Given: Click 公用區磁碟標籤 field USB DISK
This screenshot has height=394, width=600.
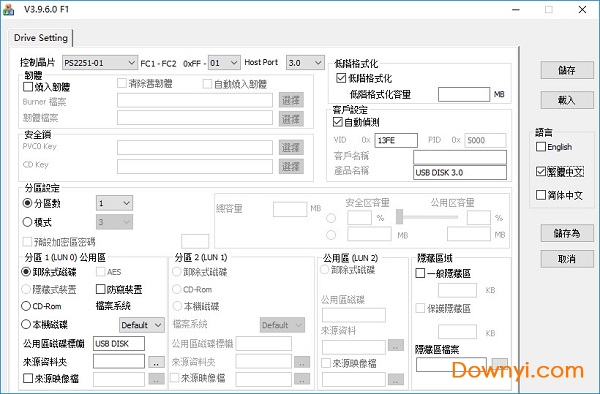Looking at the screenshot, I should tap(119, 344).
